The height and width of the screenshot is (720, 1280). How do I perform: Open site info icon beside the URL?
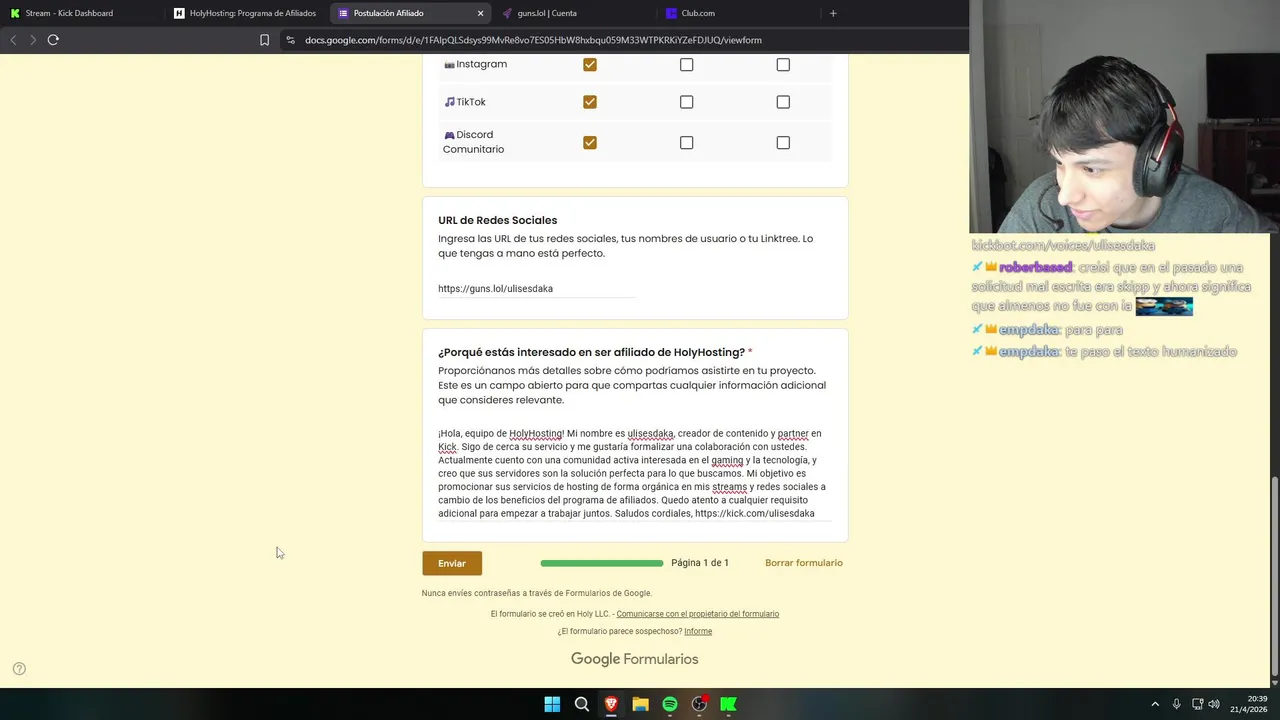click(290, 40)
